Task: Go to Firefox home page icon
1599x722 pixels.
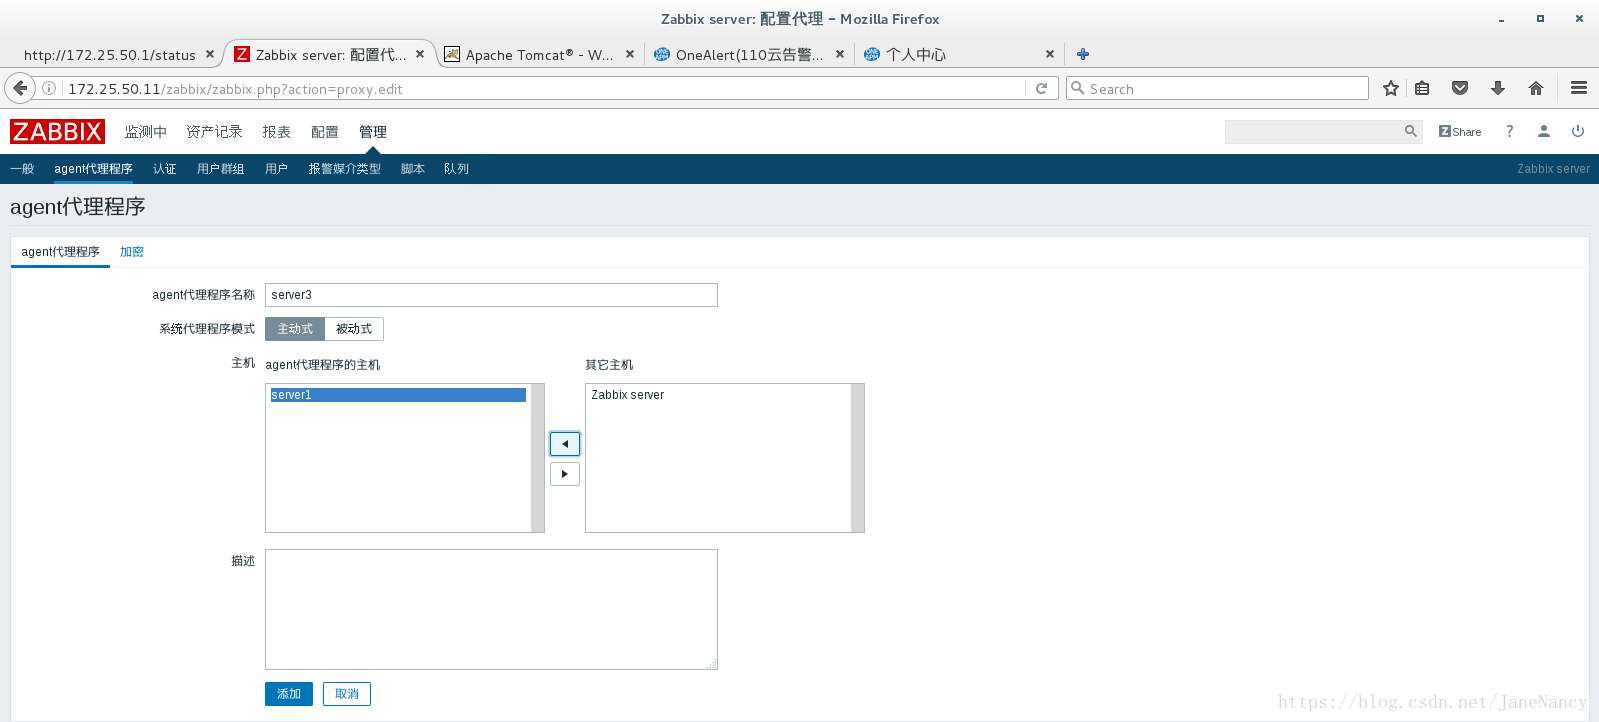Action: (x=1535, y=88)
